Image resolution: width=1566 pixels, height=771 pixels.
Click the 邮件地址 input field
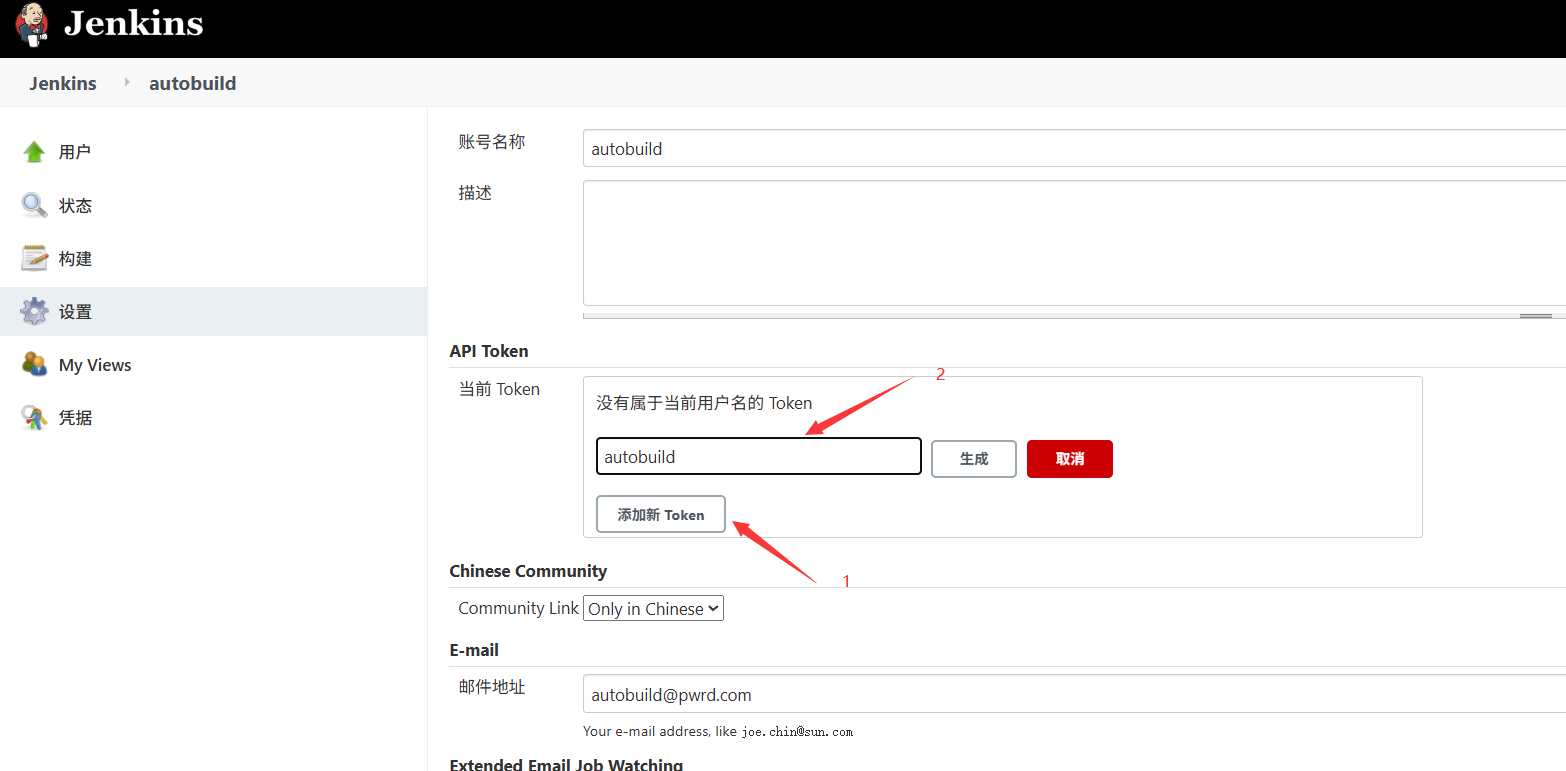[1074, 694]
